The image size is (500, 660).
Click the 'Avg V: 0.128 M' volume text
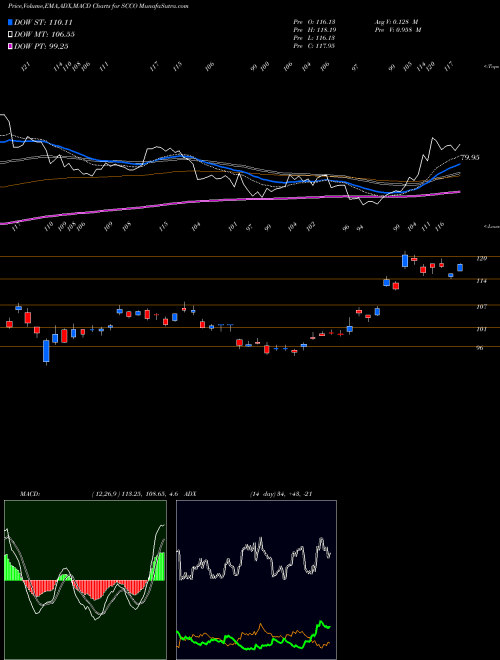pos(396,22)
